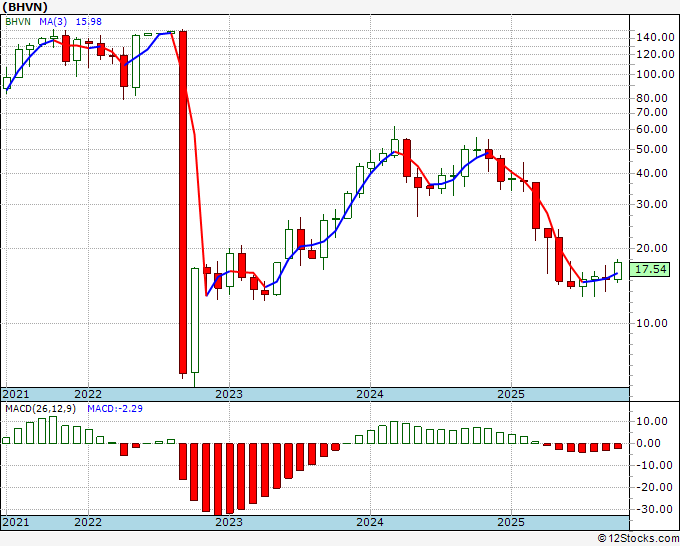Viewport: 680px width, 546px height.
Task: Click the 40.00 price axis label
Action: tap(652, 173)
